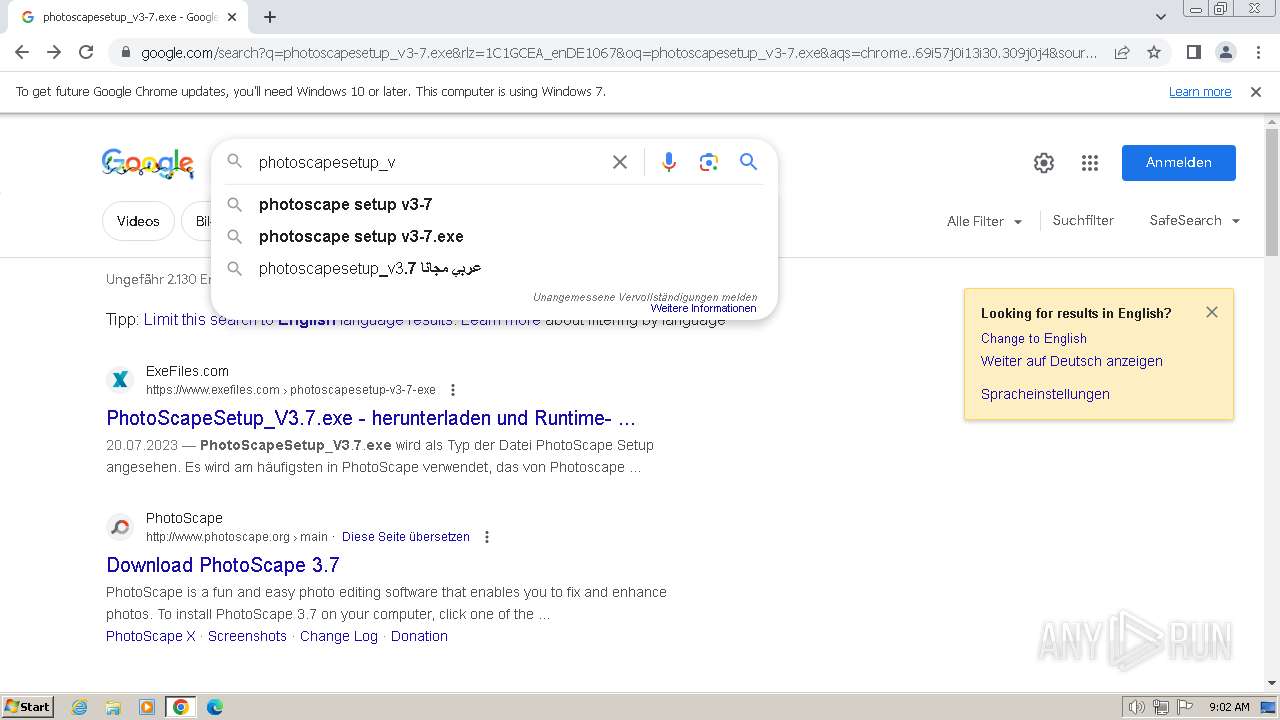Image resolution: width=1280 pixels, height=720 pixels.
Task: Expand the SafeSearch dropdown
Action: (x=1194, y=221)
